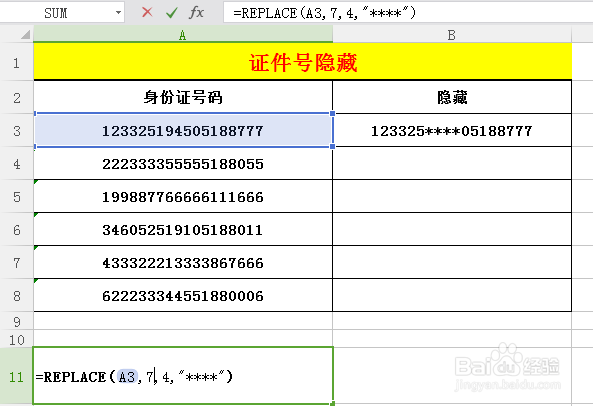This screenshot has height=406, width=593.
Task: Click empty cell B8 beside 622233344551880006
Action: point(452,295)
